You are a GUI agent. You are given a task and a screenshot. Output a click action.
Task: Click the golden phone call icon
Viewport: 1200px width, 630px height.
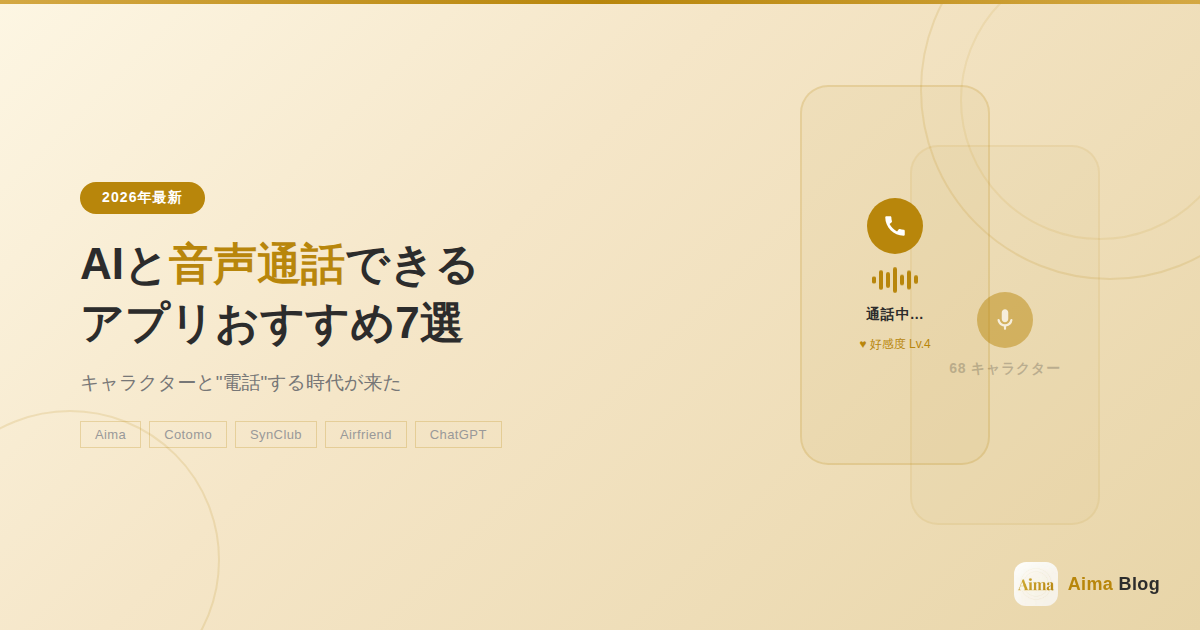895,226
